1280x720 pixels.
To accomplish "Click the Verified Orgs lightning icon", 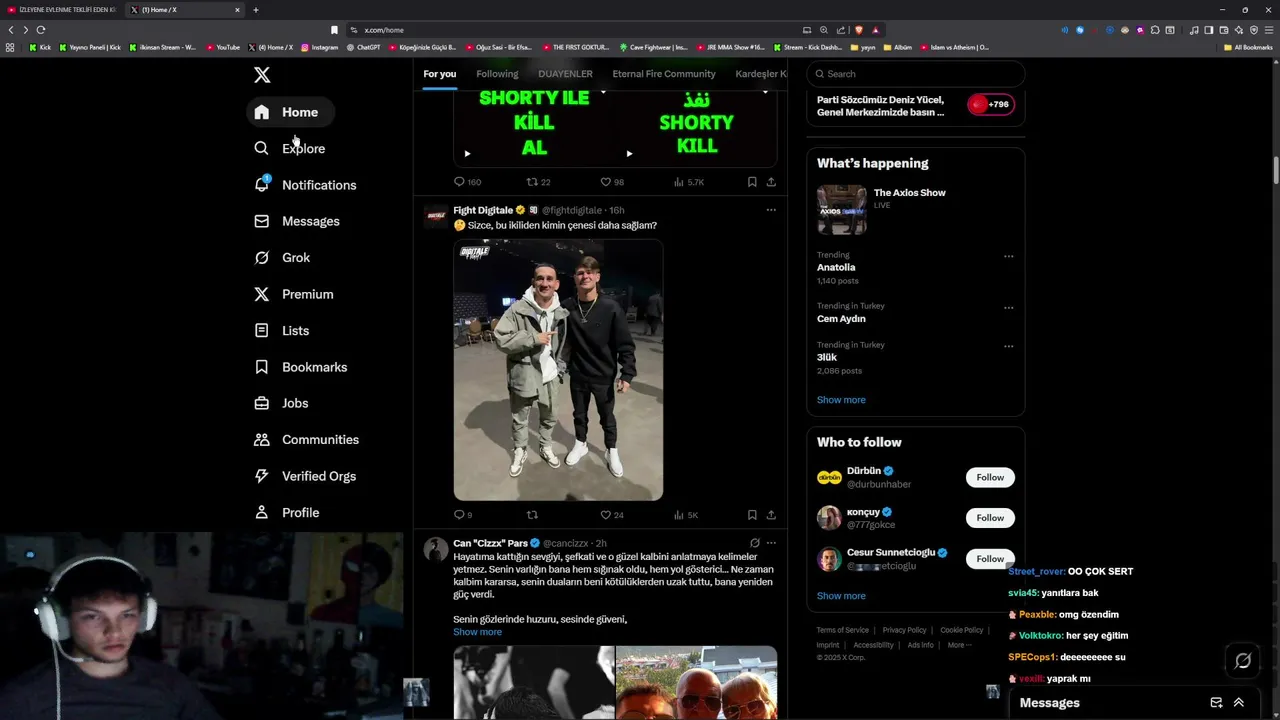I will pyautogui.click(x=261, y=476).
